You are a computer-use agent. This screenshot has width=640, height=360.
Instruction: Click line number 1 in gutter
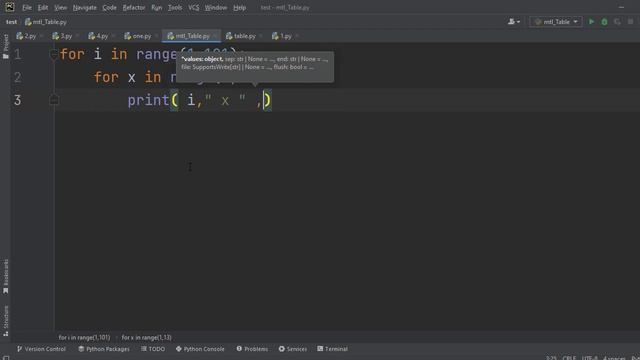(18, 54)
